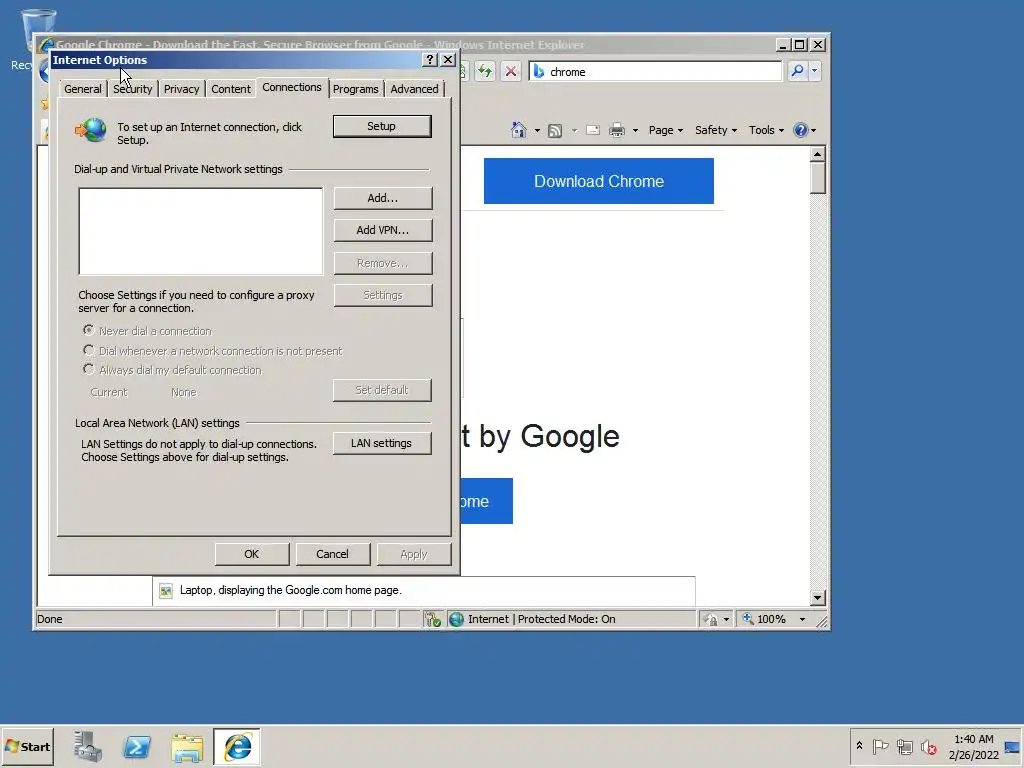Click the Home icon in IE toolbar
The image size is (1024, 768).
(x=519, y=130)
